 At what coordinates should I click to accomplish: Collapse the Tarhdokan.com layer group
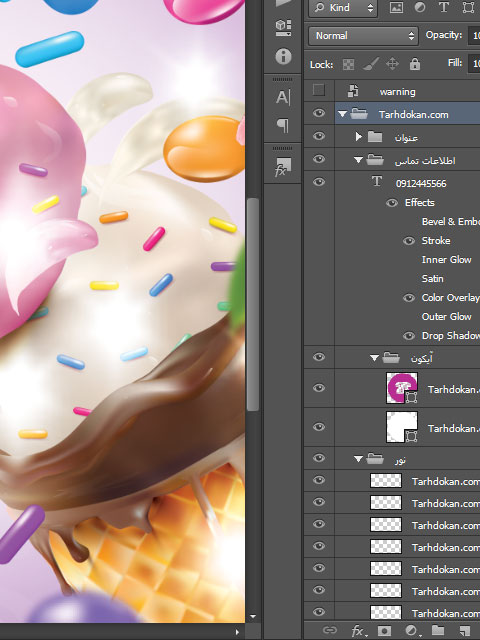tap(342, 114)
